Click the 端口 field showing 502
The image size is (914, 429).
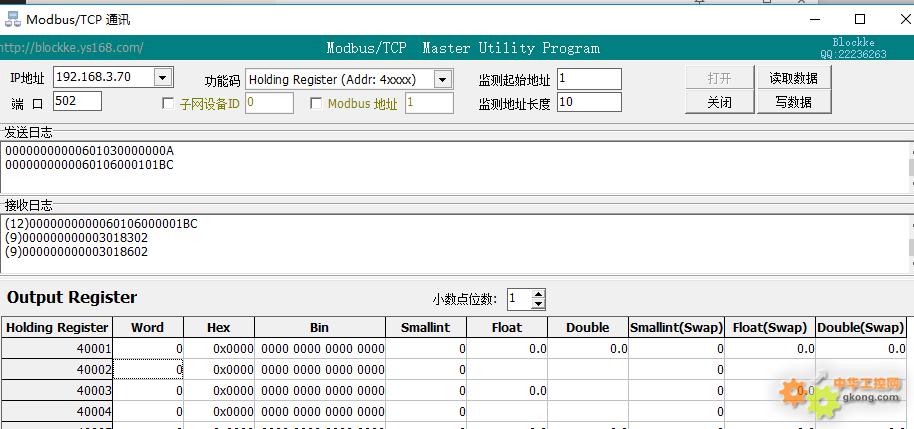pos(78,101)
